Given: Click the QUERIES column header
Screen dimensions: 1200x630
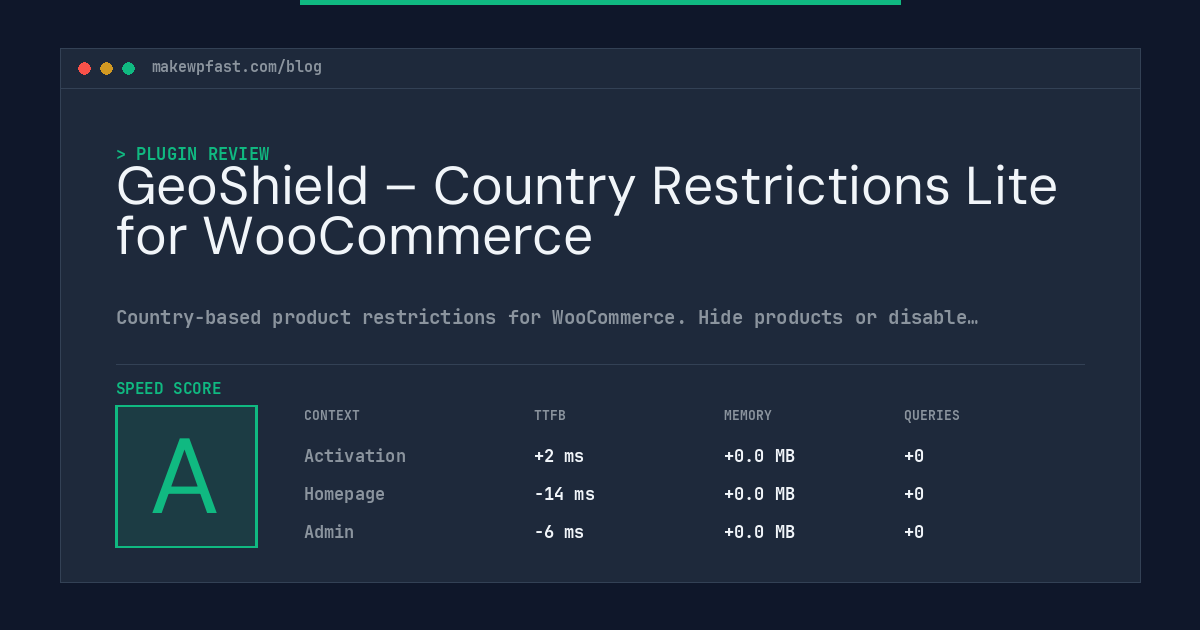Looking at the screenshot, I should pyautogui.click(x=932, y=416).
